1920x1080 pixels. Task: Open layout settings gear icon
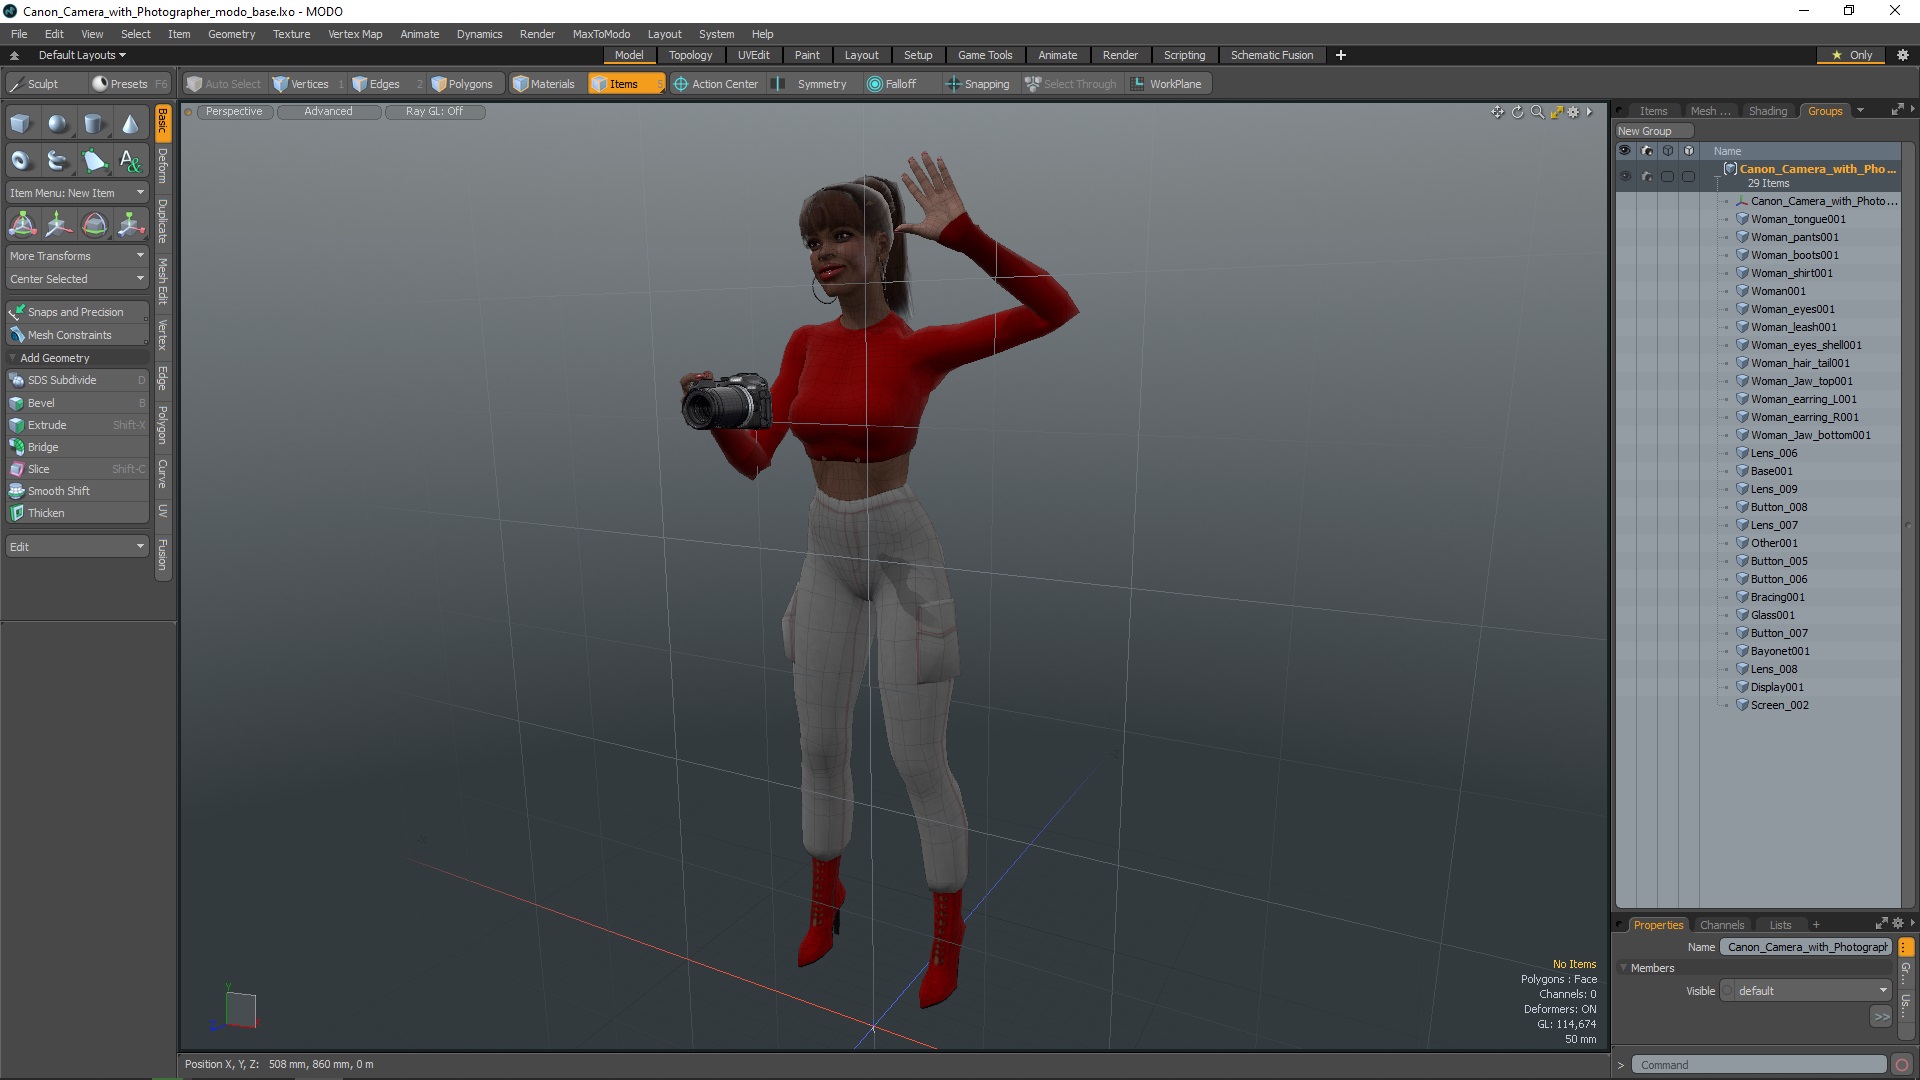tap(1902, 55)
